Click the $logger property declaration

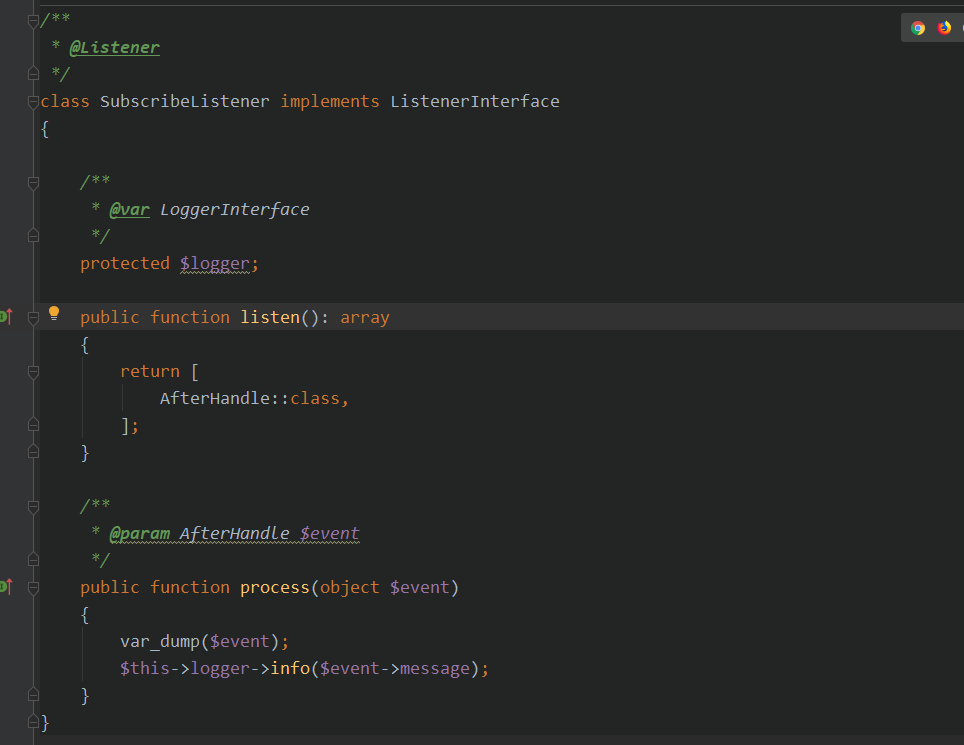215,264
